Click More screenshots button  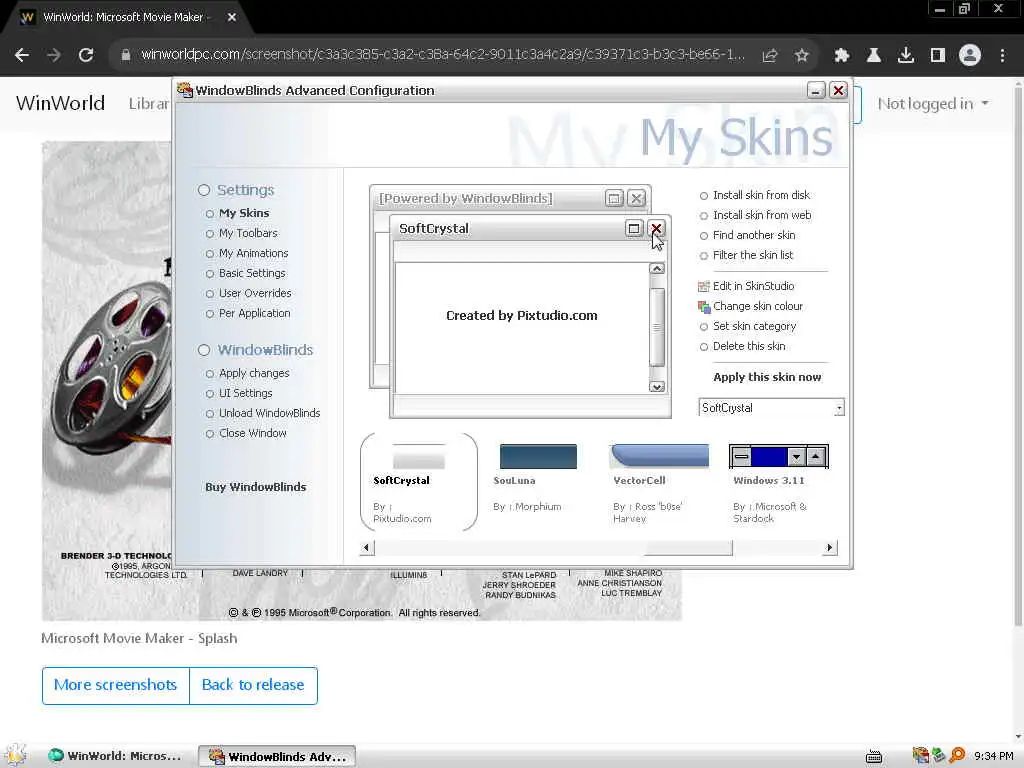coord(116,685)
